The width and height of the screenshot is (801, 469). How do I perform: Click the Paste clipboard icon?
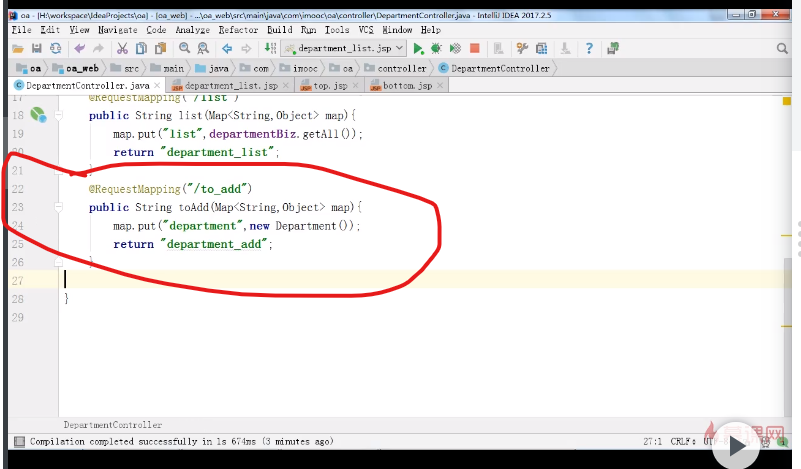coord(160,49)
